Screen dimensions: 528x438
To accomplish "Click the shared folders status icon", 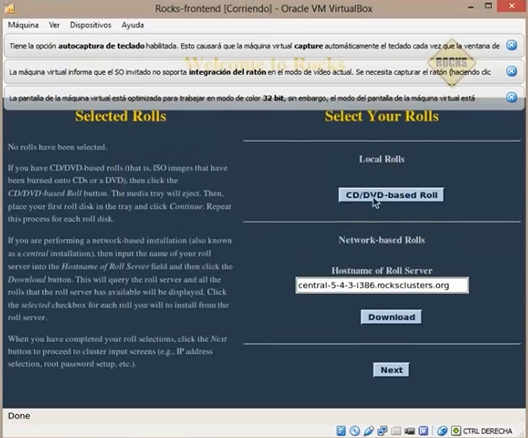I will pos(396,431).
